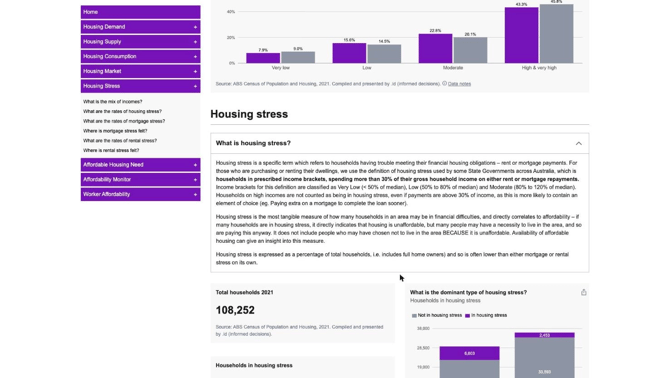Expand the Housing Demand plus icon
This screenshot has width=670, height=378.
coord(195,27)
